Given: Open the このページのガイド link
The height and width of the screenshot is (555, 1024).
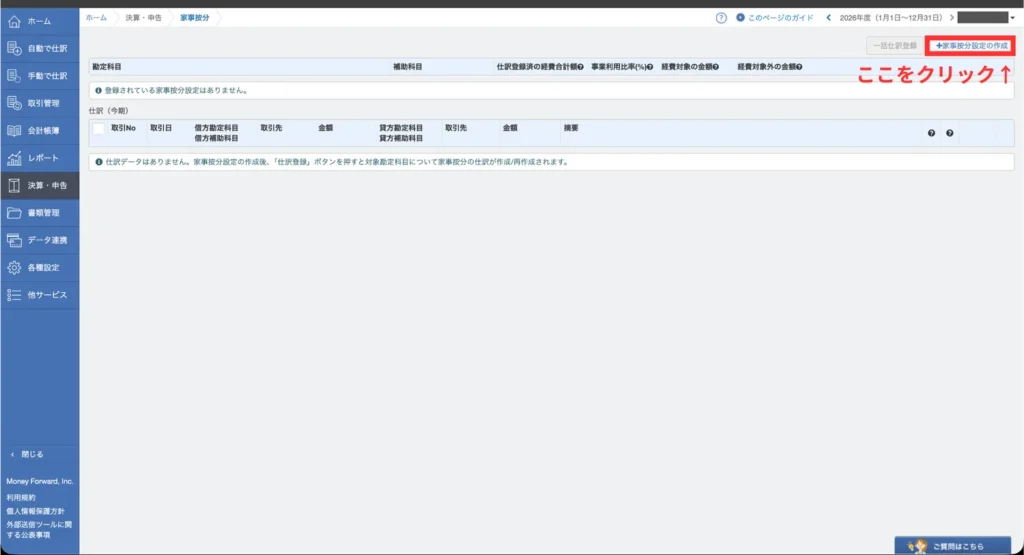Looking at the screenshot, I should point(775,18).
